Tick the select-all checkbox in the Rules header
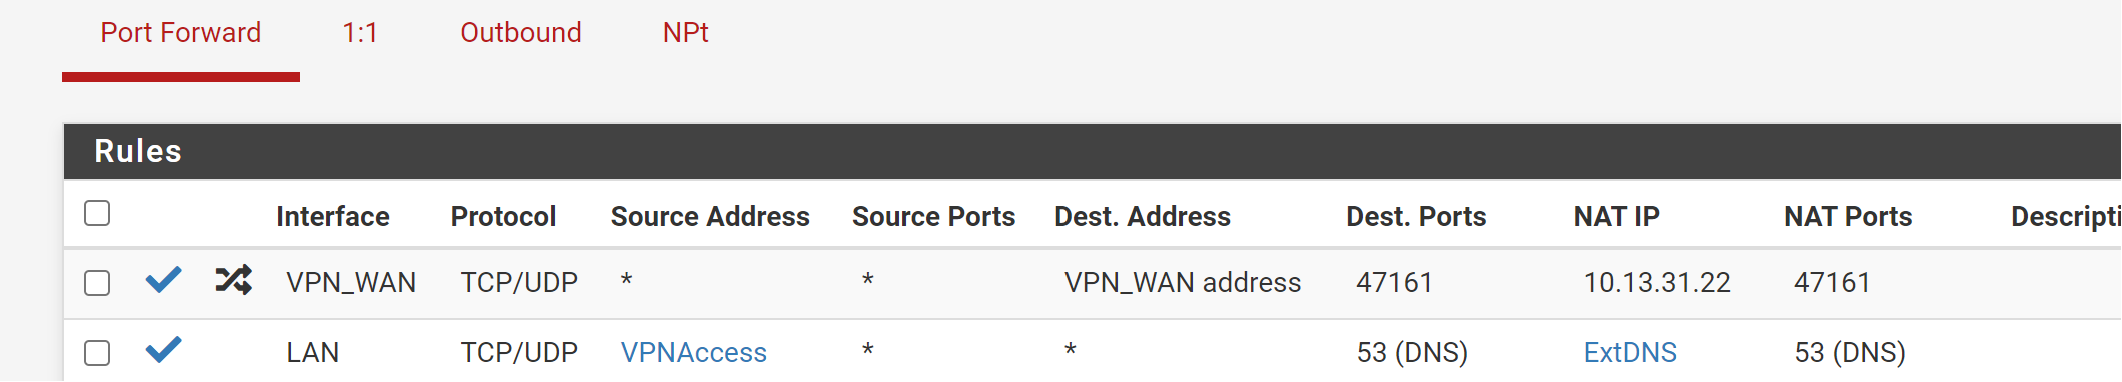Viewport: 2122px width, 382px height. (x=97, y=213)
